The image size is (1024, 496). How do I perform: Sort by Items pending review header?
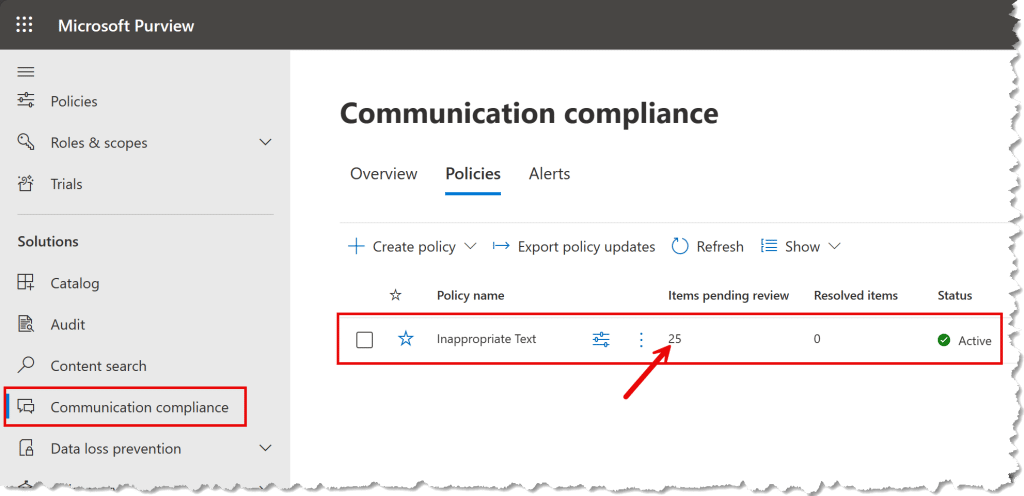pyautogui.click(x=728, y=296)
